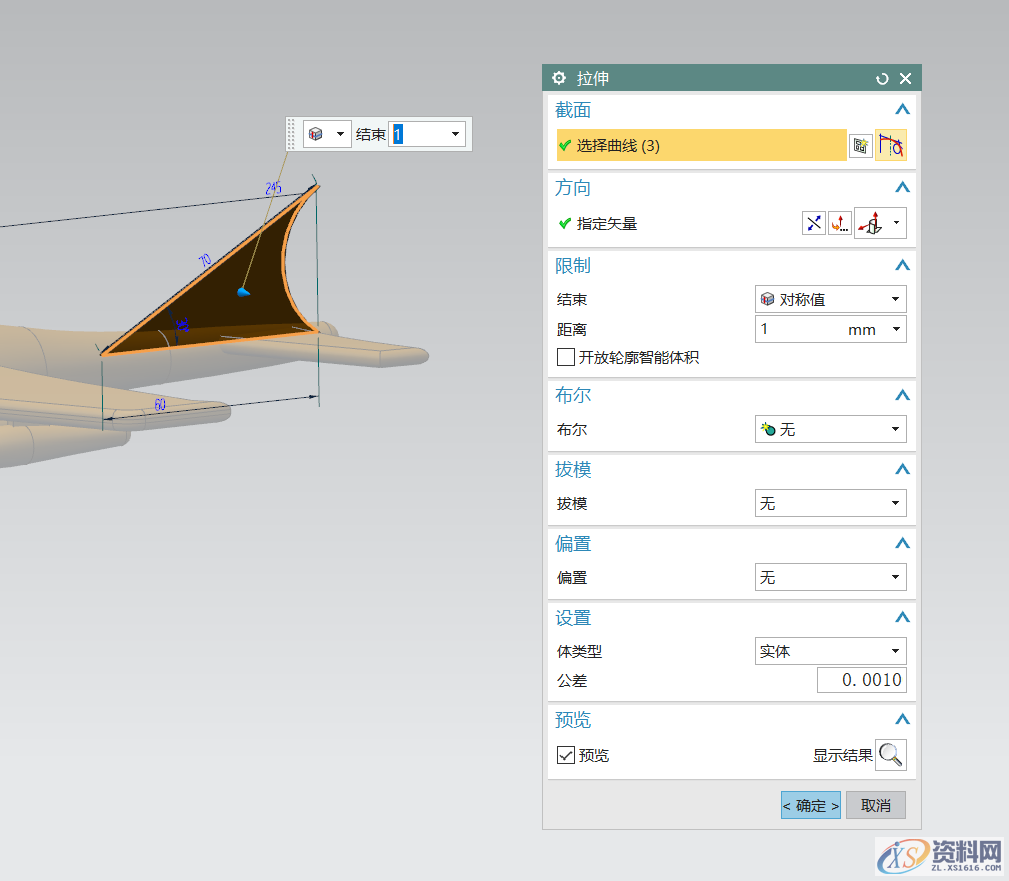Click the inferred vector icon

coord(872,224)
